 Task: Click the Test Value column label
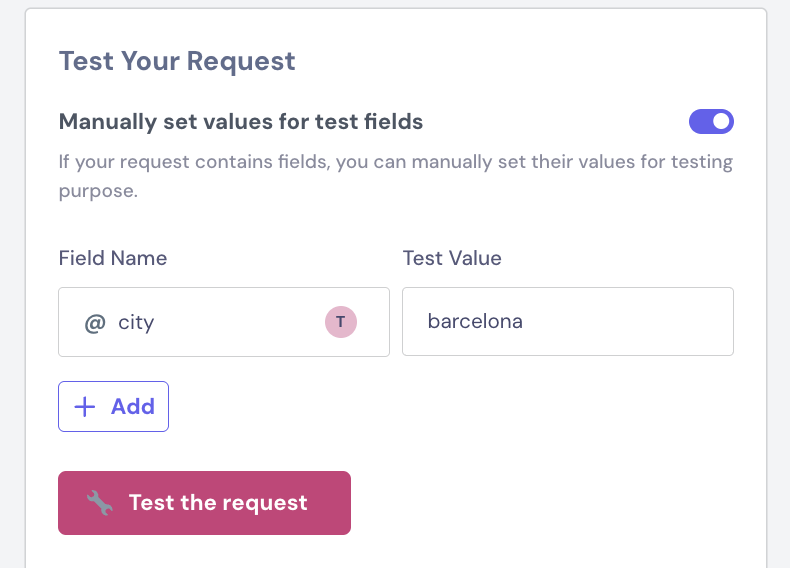click(x=452, y=258)
